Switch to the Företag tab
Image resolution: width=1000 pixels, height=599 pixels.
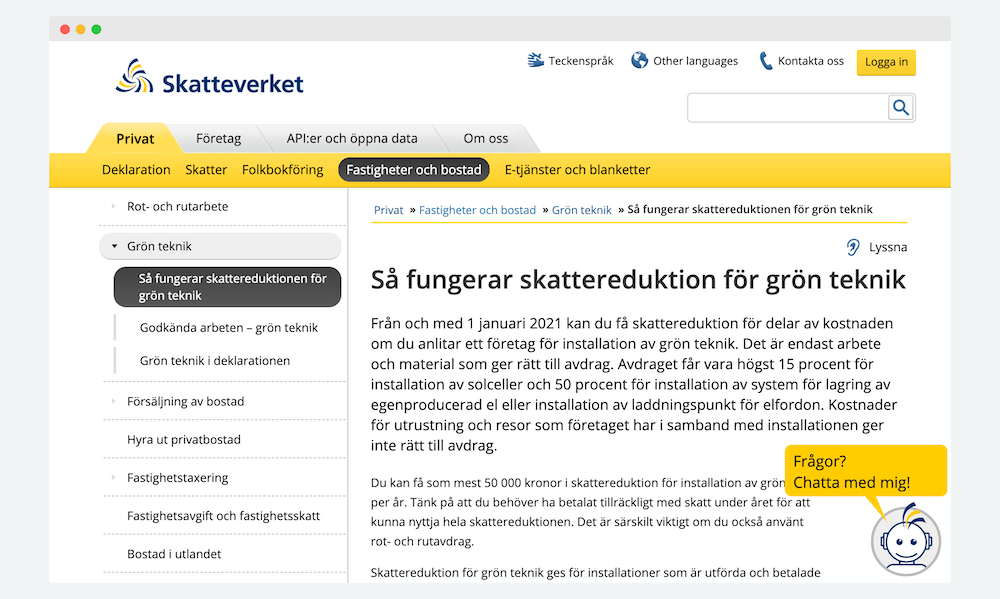(x=219, y=138)
